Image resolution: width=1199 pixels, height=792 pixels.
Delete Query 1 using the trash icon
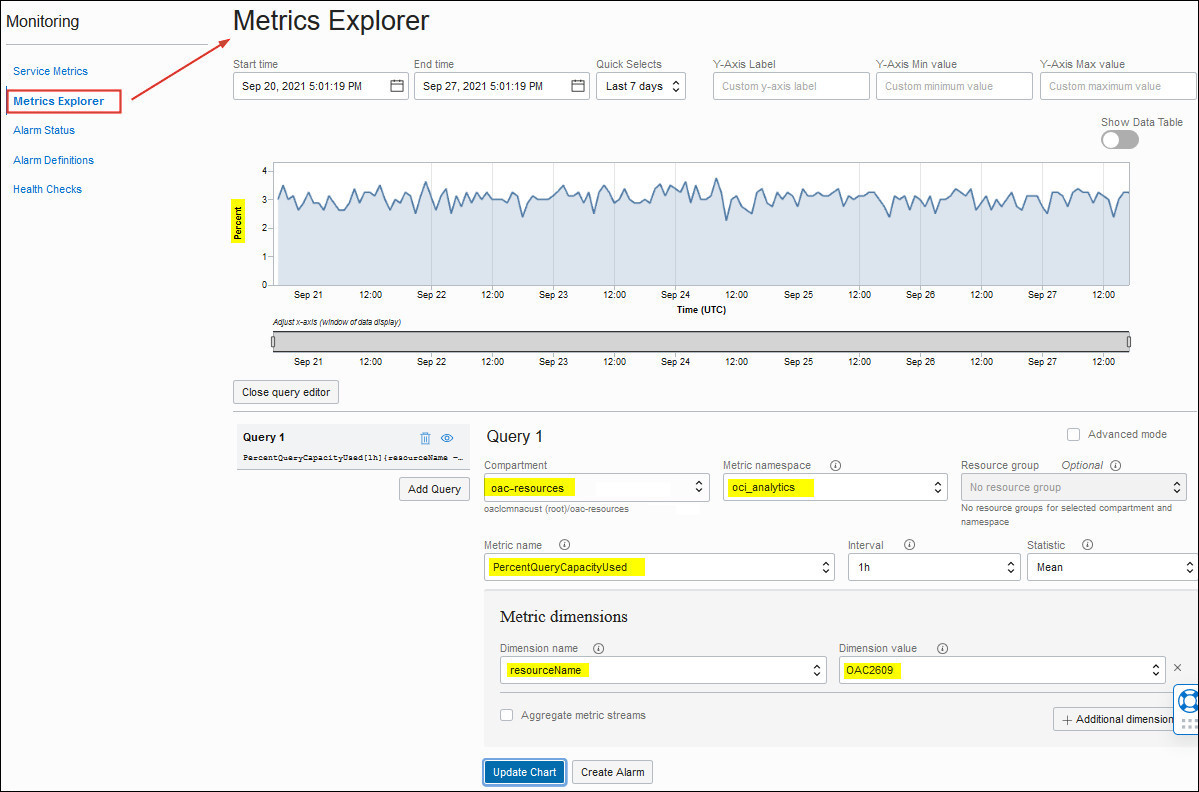click(425, 438)
